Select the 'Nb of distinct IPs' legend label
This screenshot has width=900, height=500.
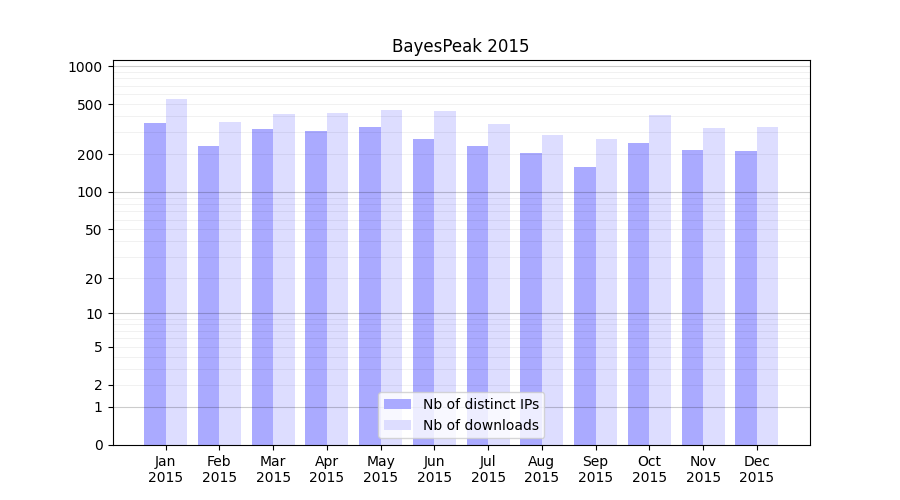click(x=480, y=404)
